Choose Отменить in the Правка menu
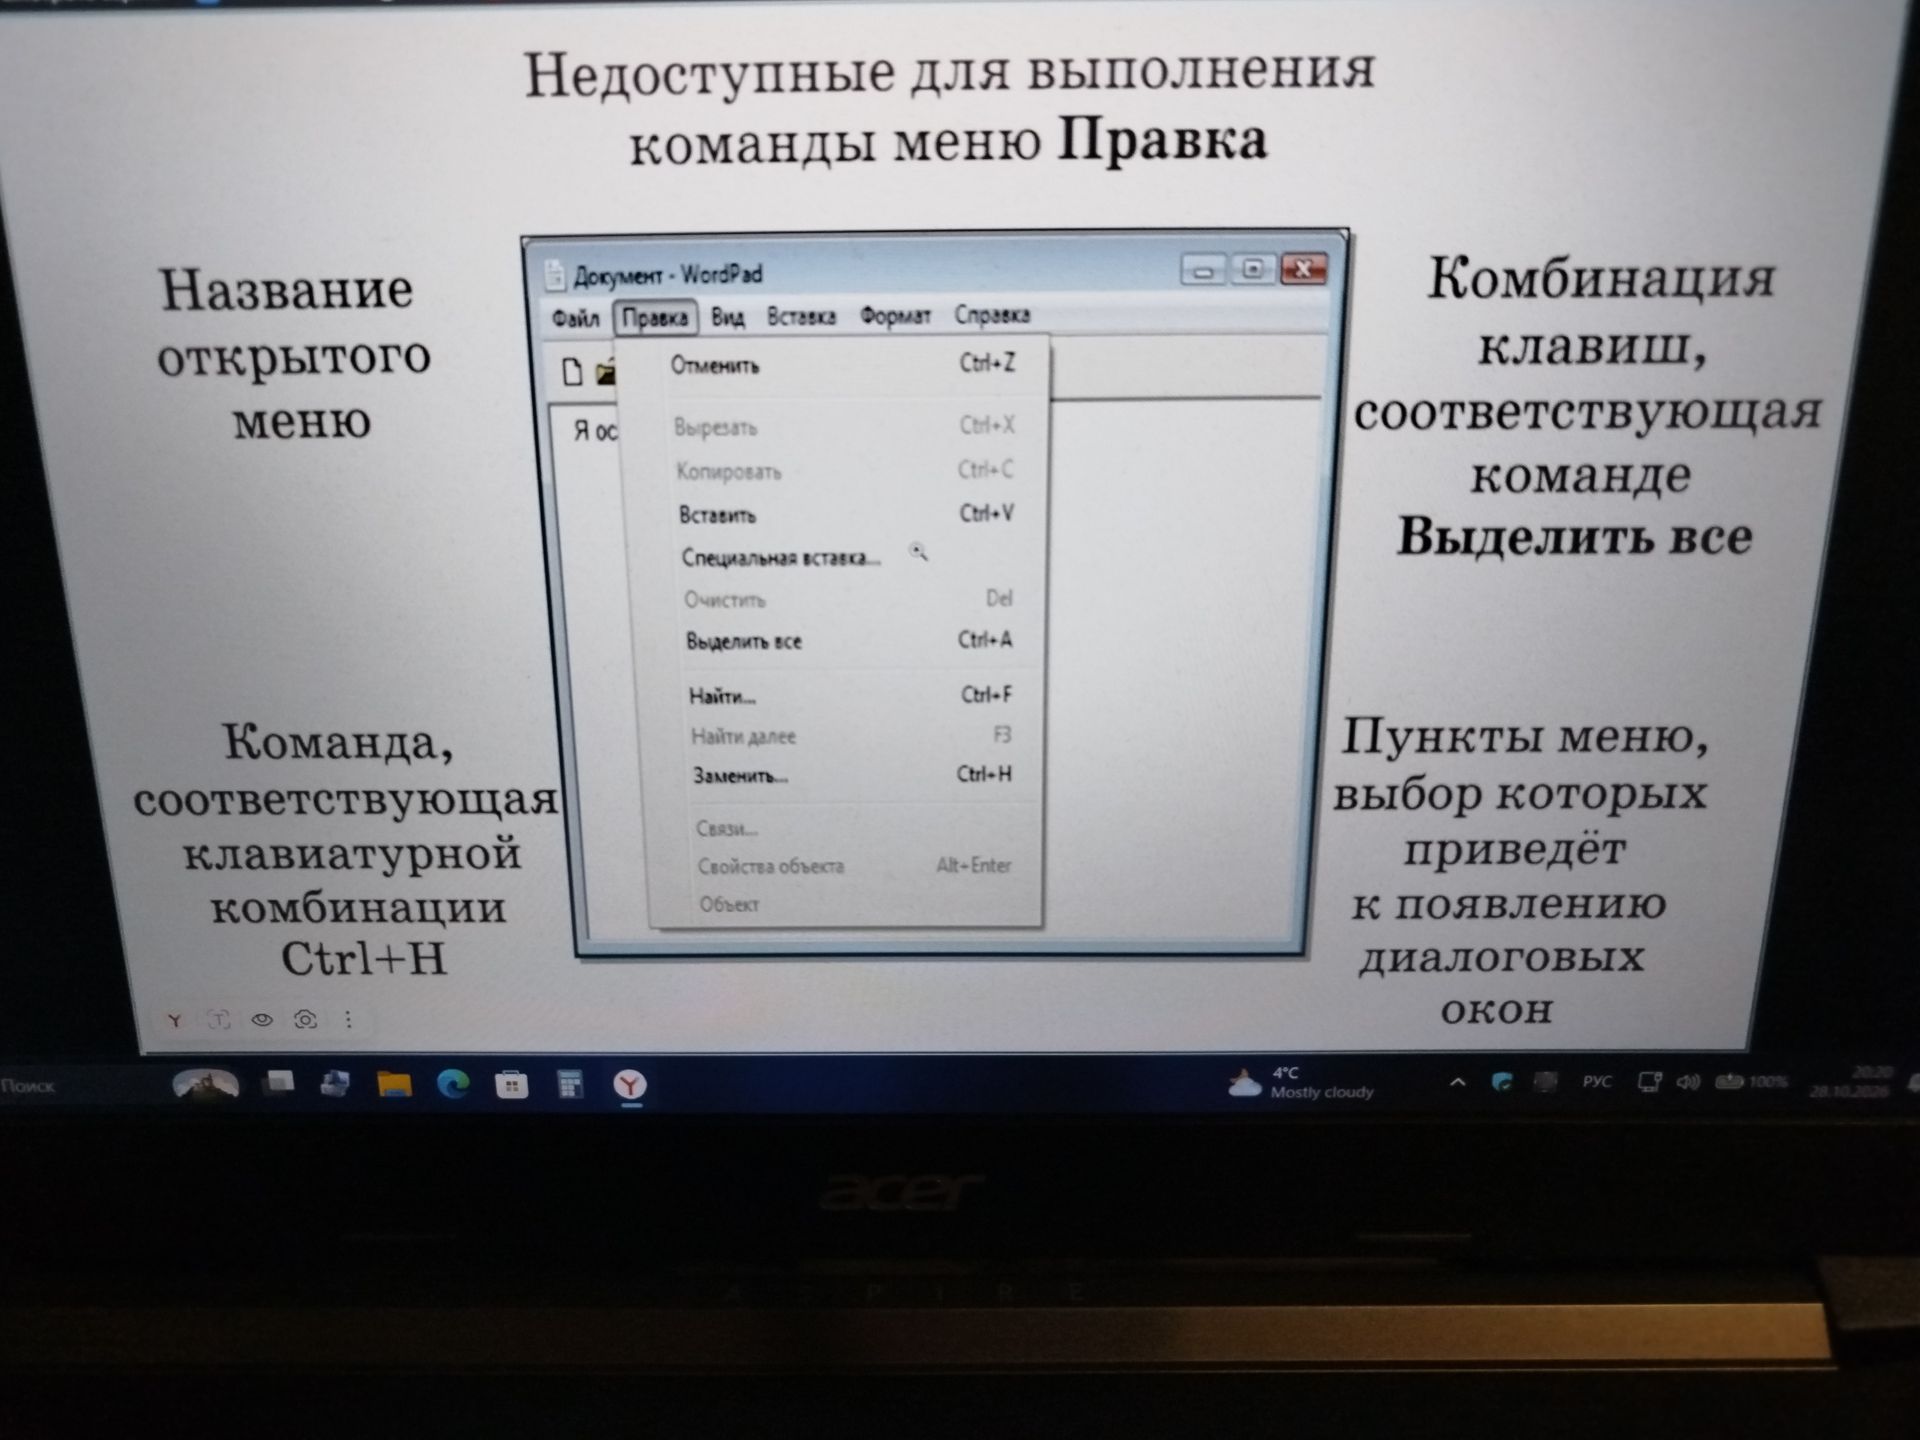 tap(842, 365)
